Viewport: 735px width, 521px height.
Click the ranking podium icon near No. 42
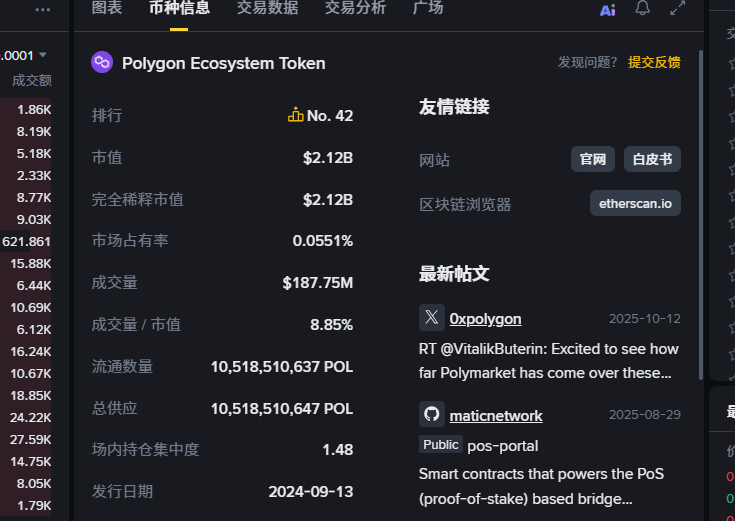point(295,115)
